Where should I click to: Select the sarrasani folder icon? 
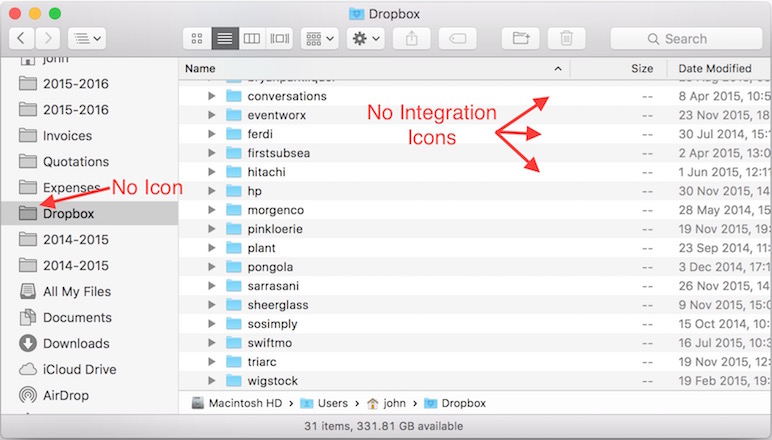(x=234, y=285)
